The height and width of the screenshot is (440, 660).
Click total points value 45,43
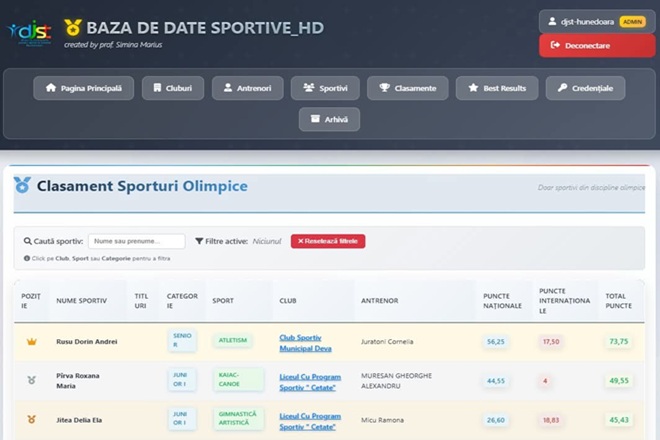tap(619, 420)
